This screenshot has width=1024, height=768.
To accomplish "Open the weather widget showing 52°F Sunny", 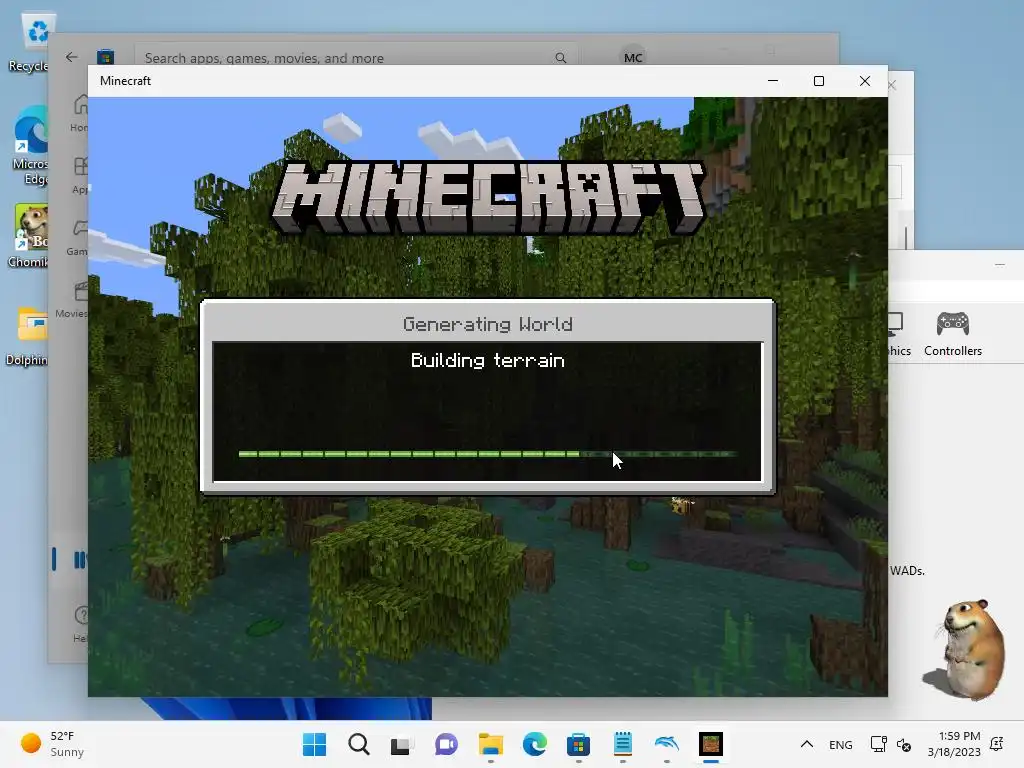I will 52,744.
